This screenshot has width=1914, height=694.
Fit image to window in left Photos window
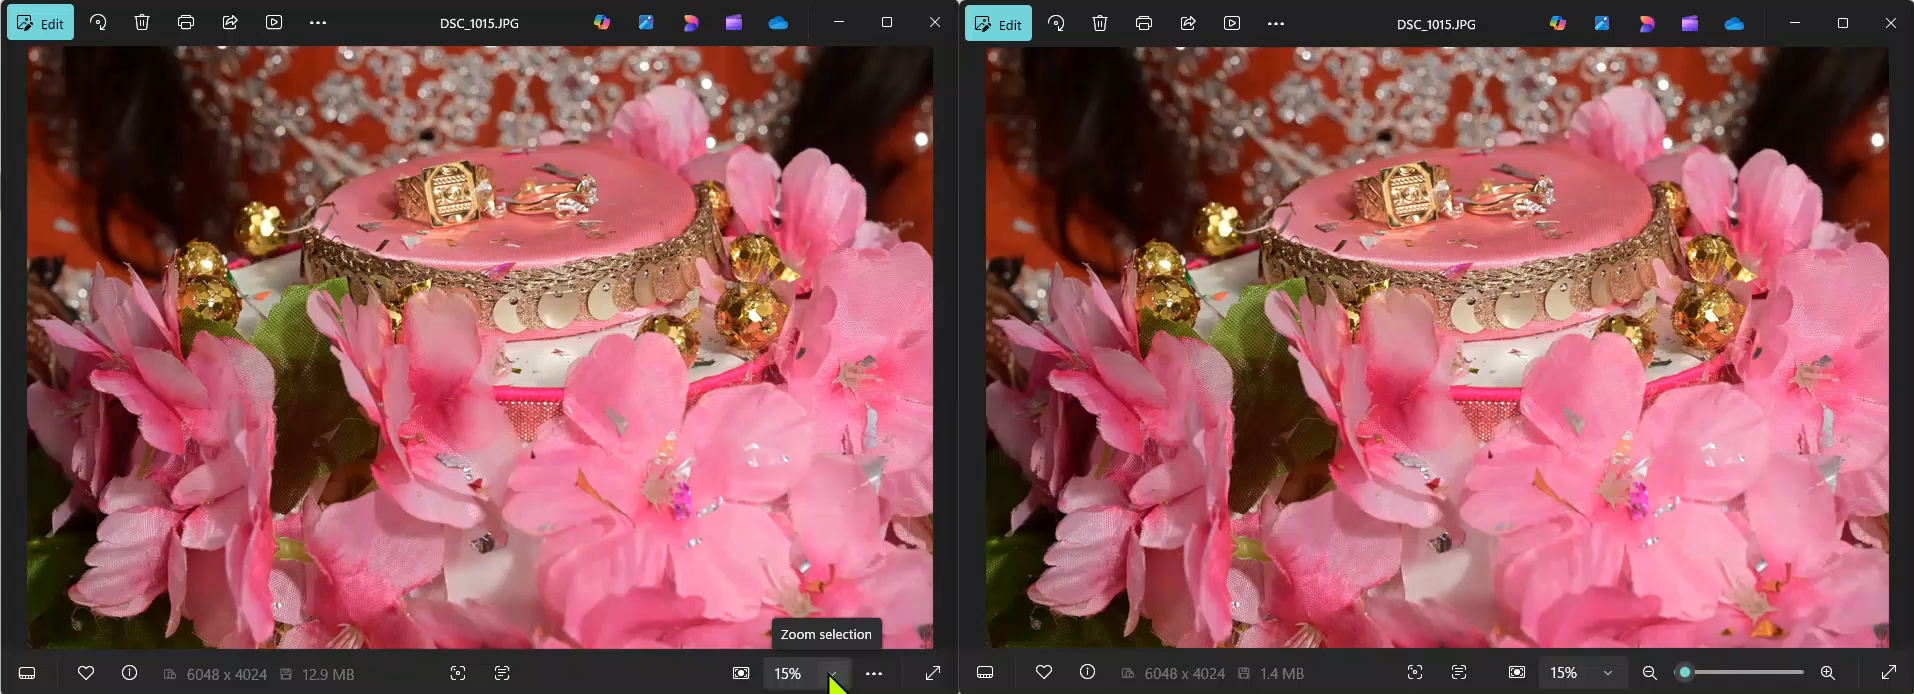[x=741, y=673]
